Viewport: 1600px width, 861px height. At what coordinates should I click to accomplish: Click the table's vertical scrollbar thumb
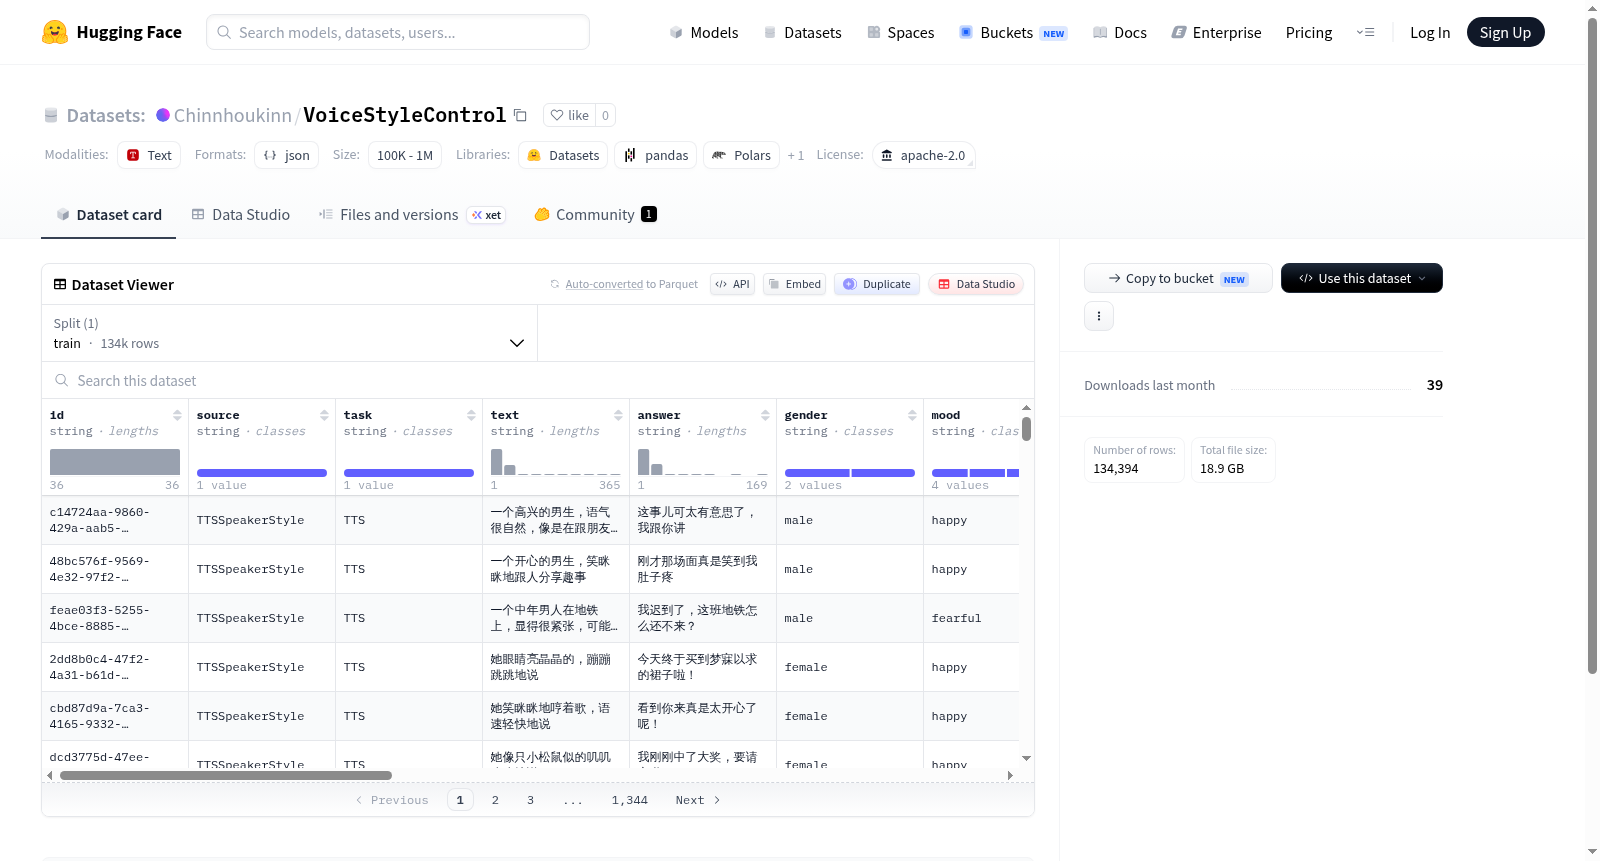tap(1026, 429)
